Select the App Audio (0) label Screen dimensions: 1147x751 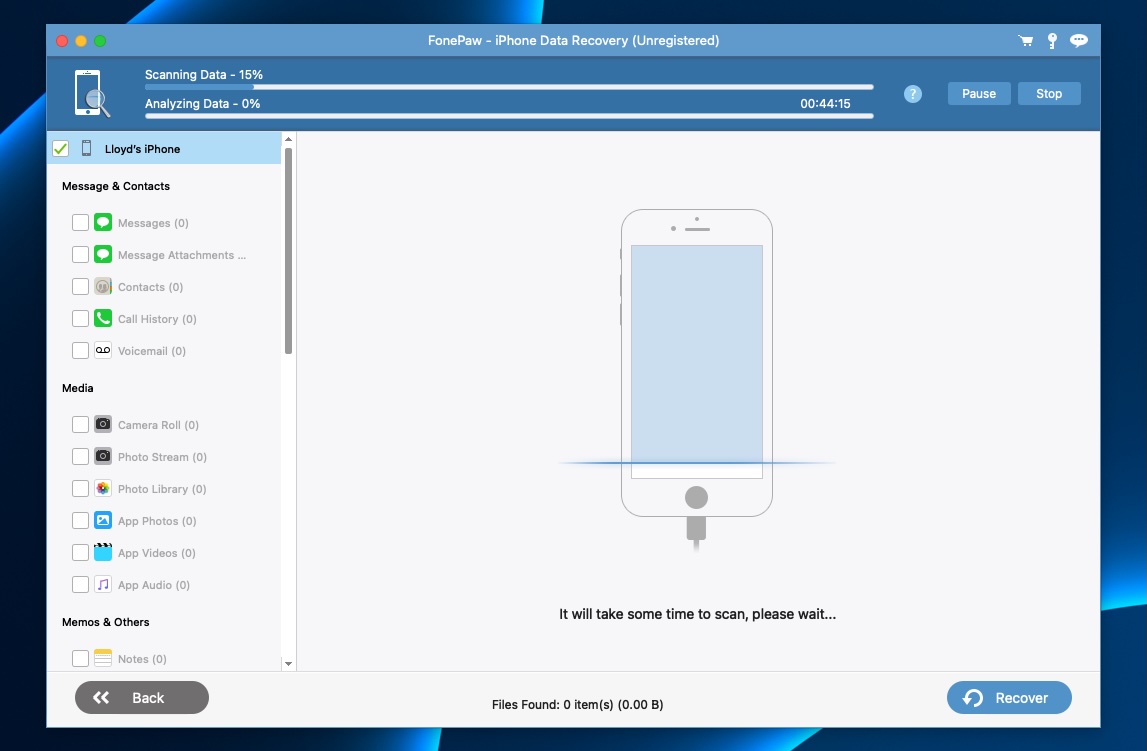(x=154, y=585)
